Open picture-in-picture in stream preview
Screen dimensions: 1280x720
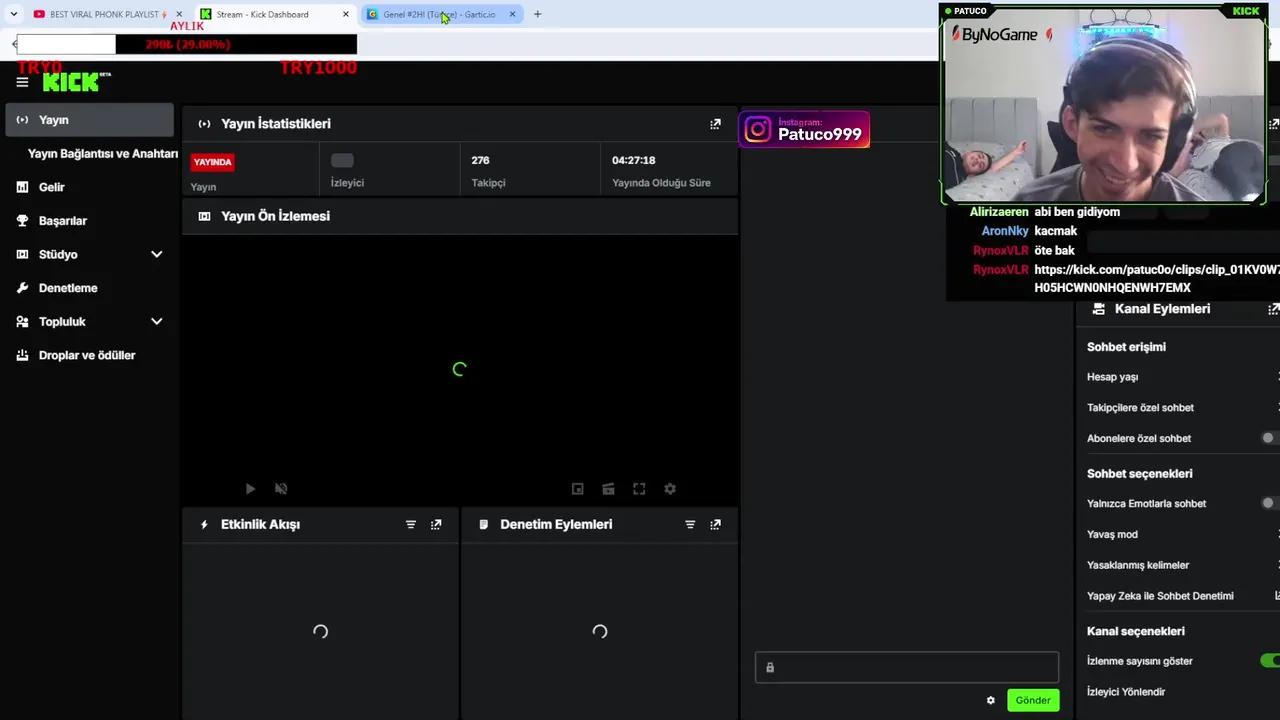[577, 489]
